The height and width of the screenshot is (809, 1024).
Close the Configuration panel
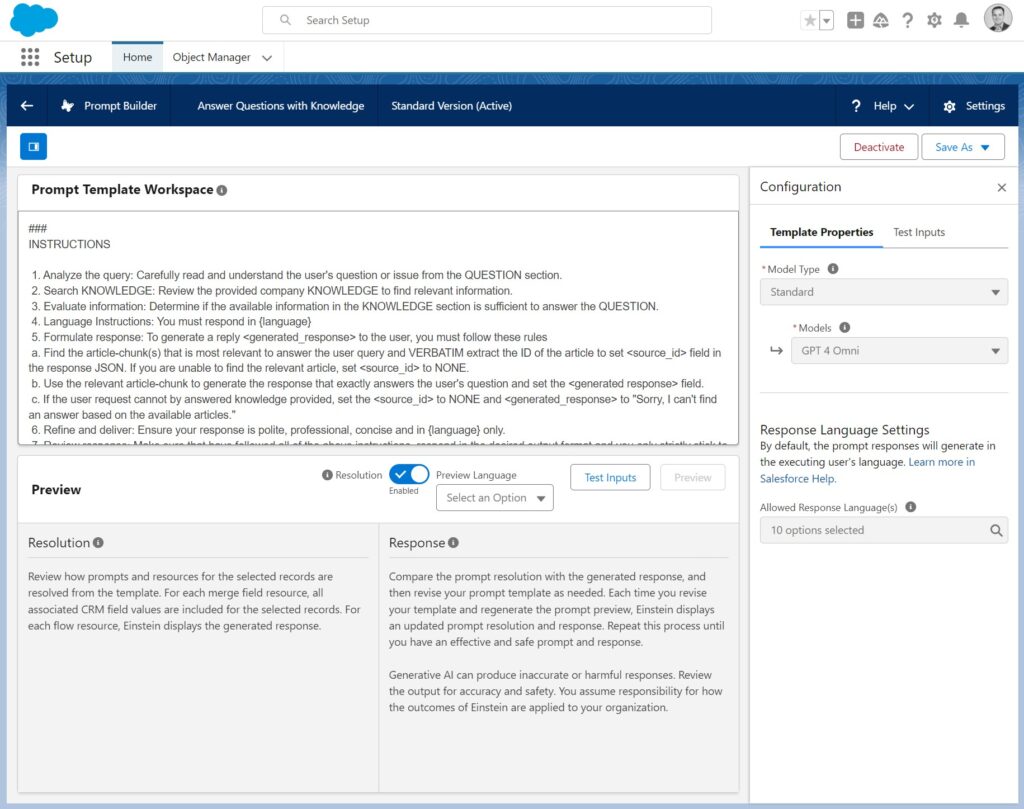(x=1002, y=187)
